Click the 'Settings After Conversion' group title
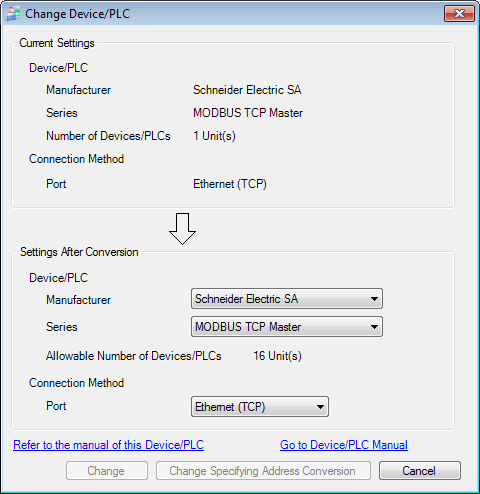Image resolution: width=480 pixels, height=494 pixels. (x=79, y=252)
